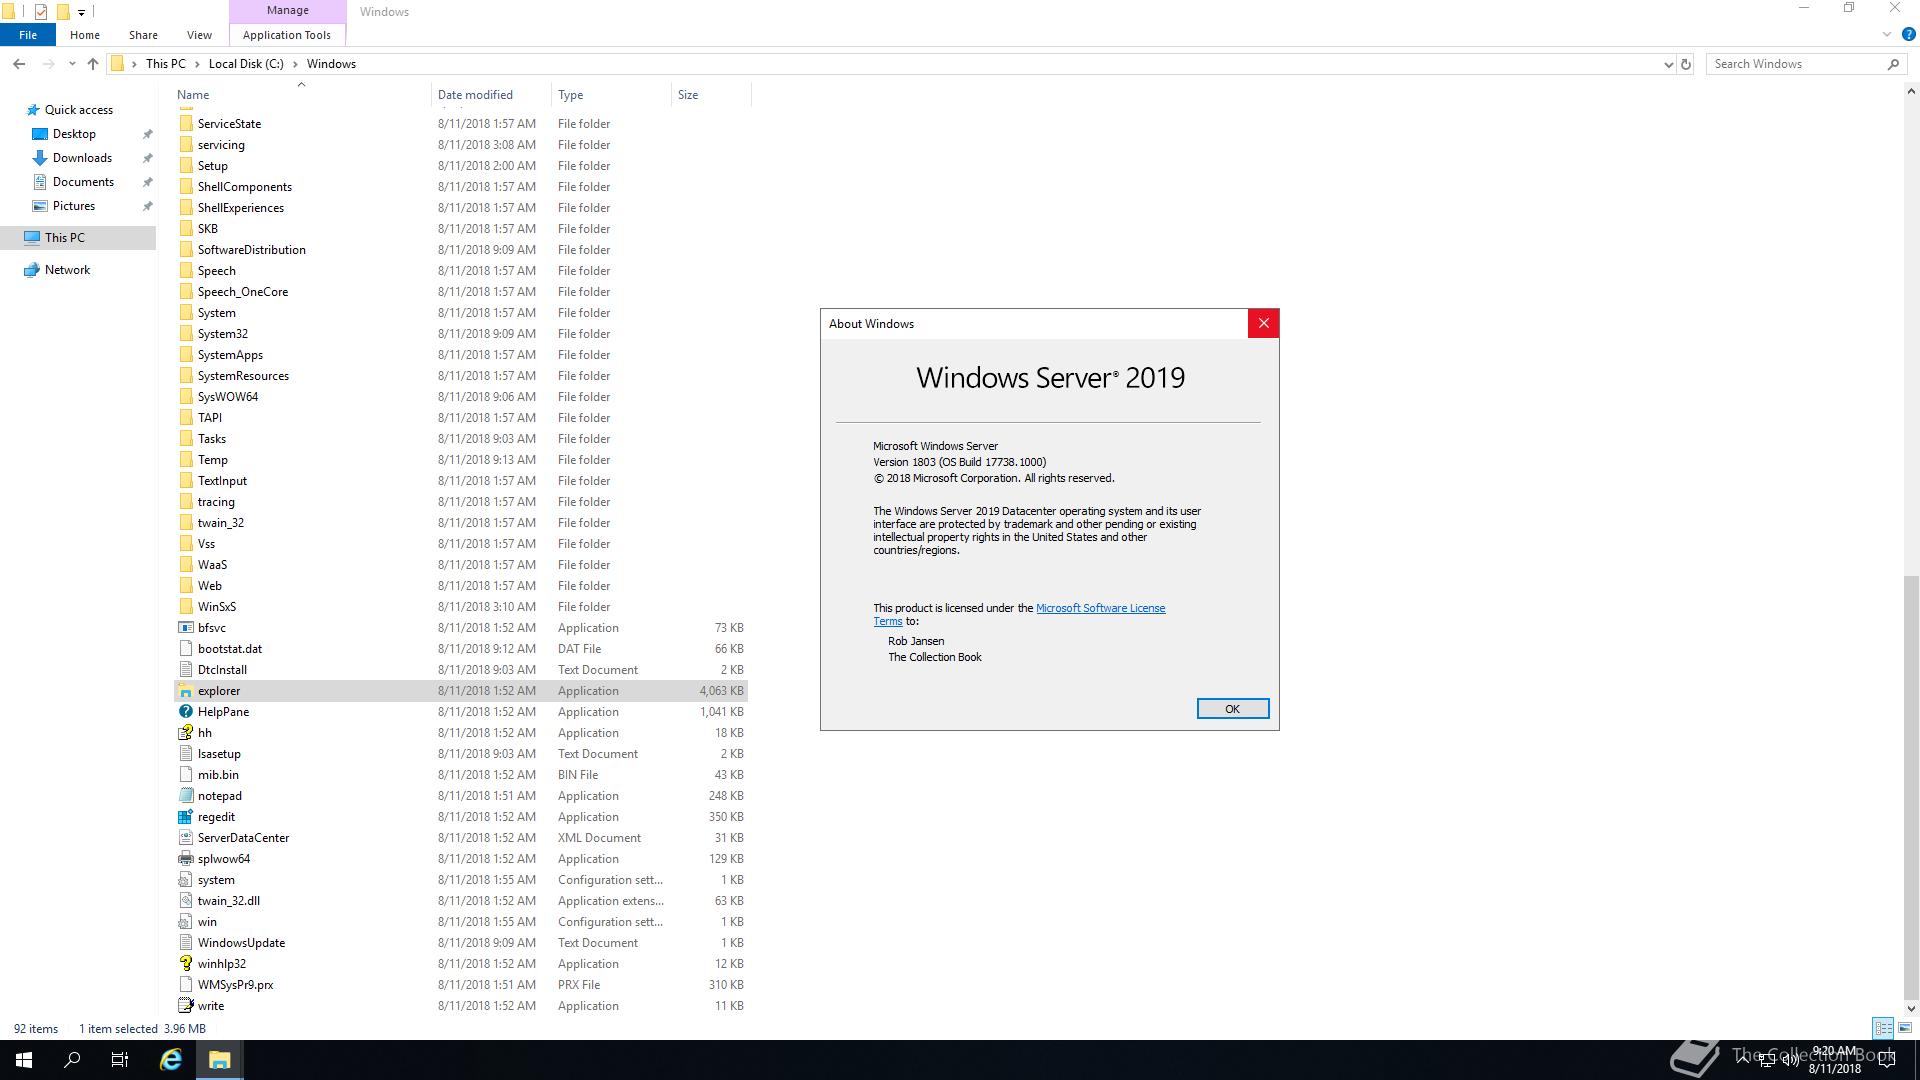
Task: Click OK in About Windows dialog
Action: click(x=1232, y=709)
